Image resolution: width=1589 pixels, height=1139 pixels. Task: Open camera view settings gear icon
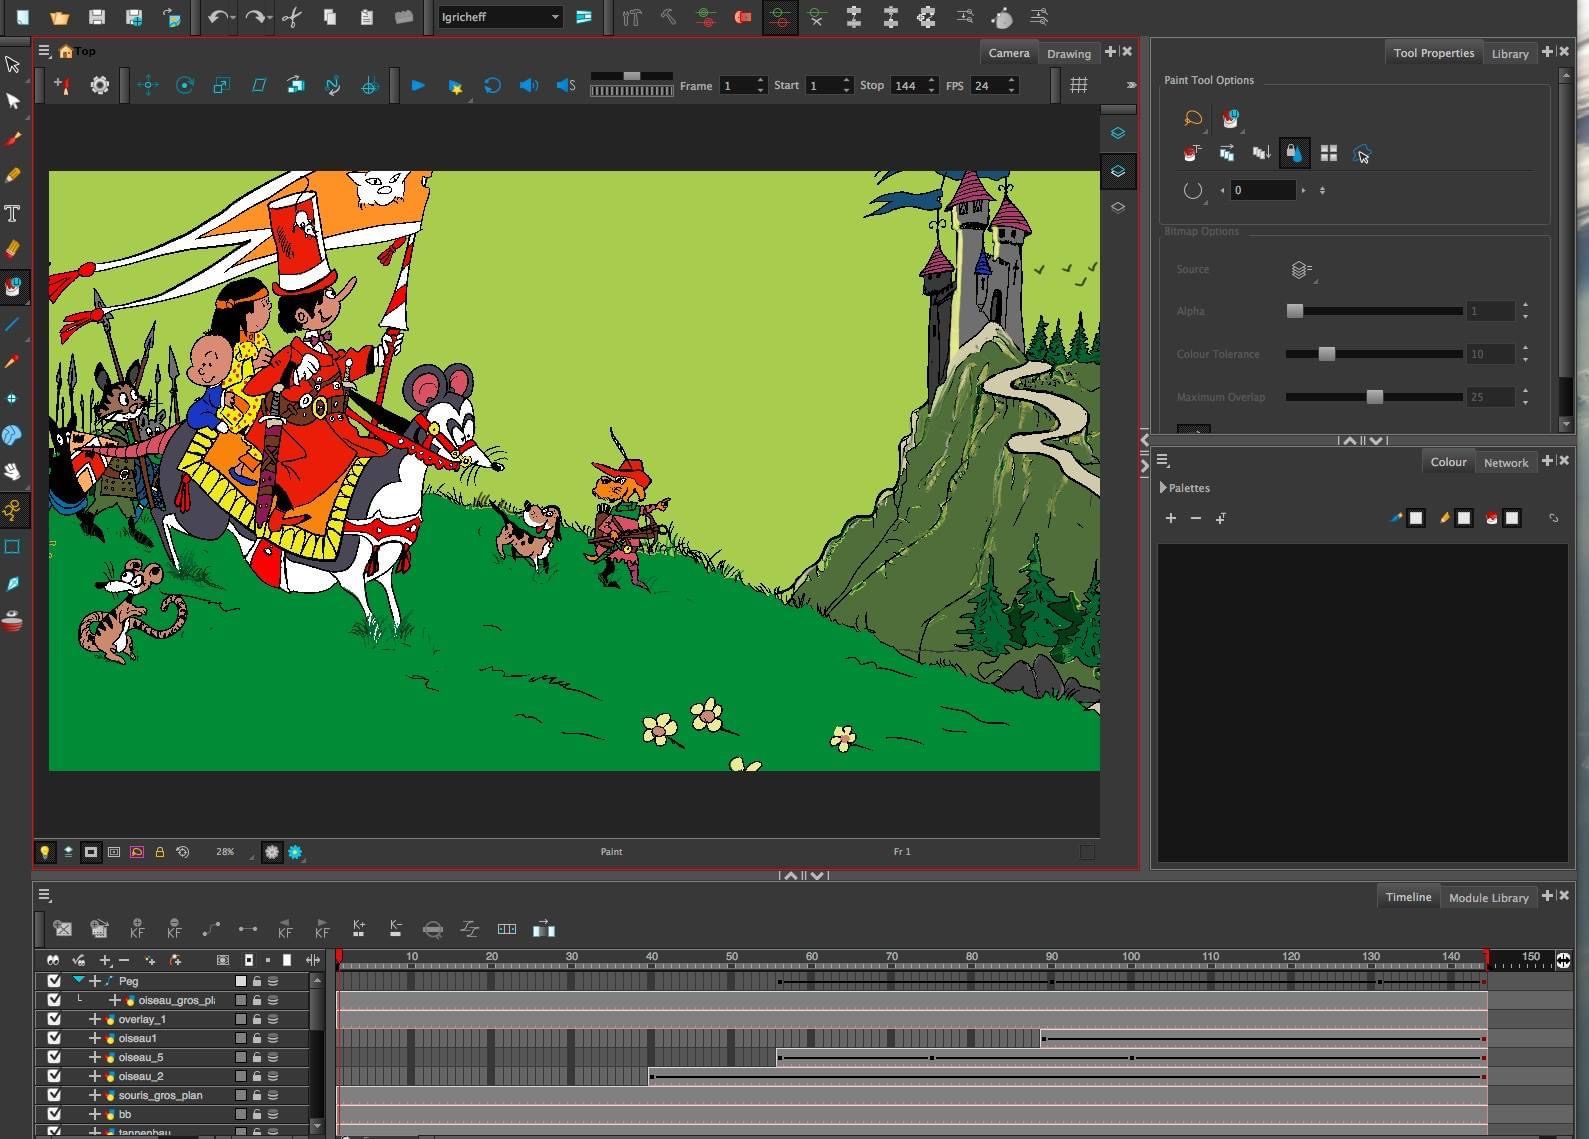100,85
